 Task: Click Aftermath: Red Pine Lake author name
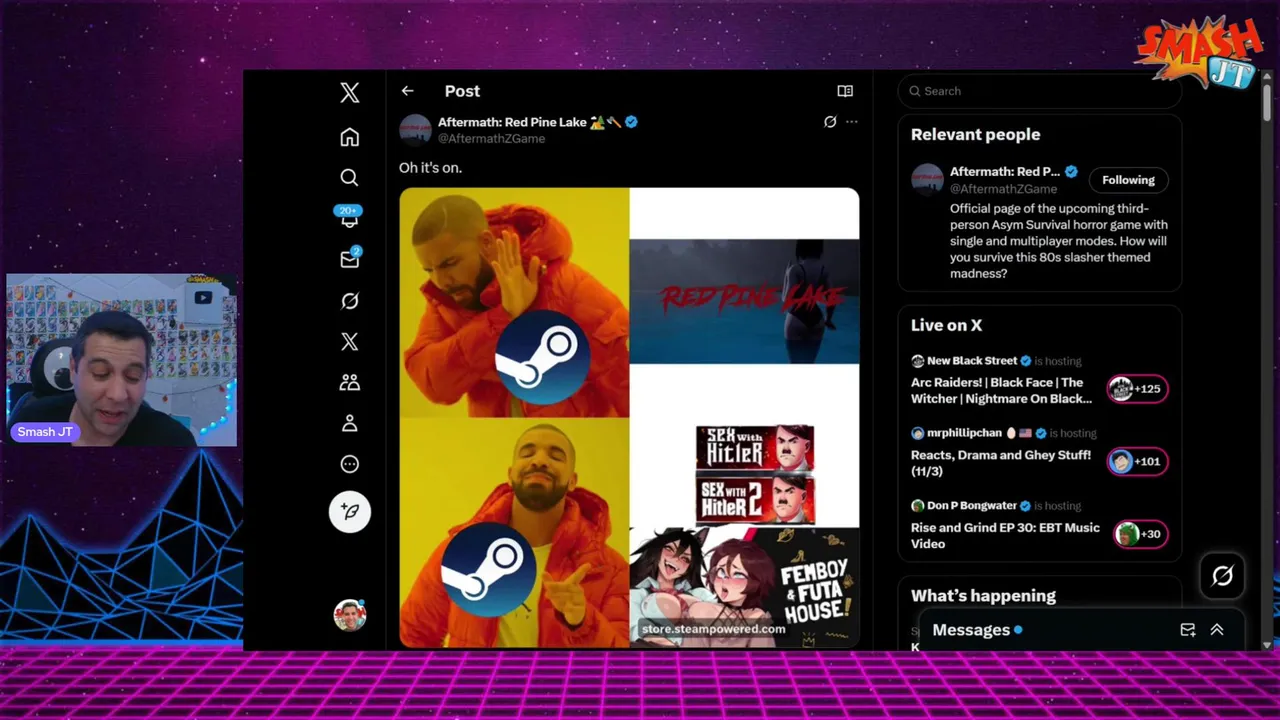(x=512, y=122)
